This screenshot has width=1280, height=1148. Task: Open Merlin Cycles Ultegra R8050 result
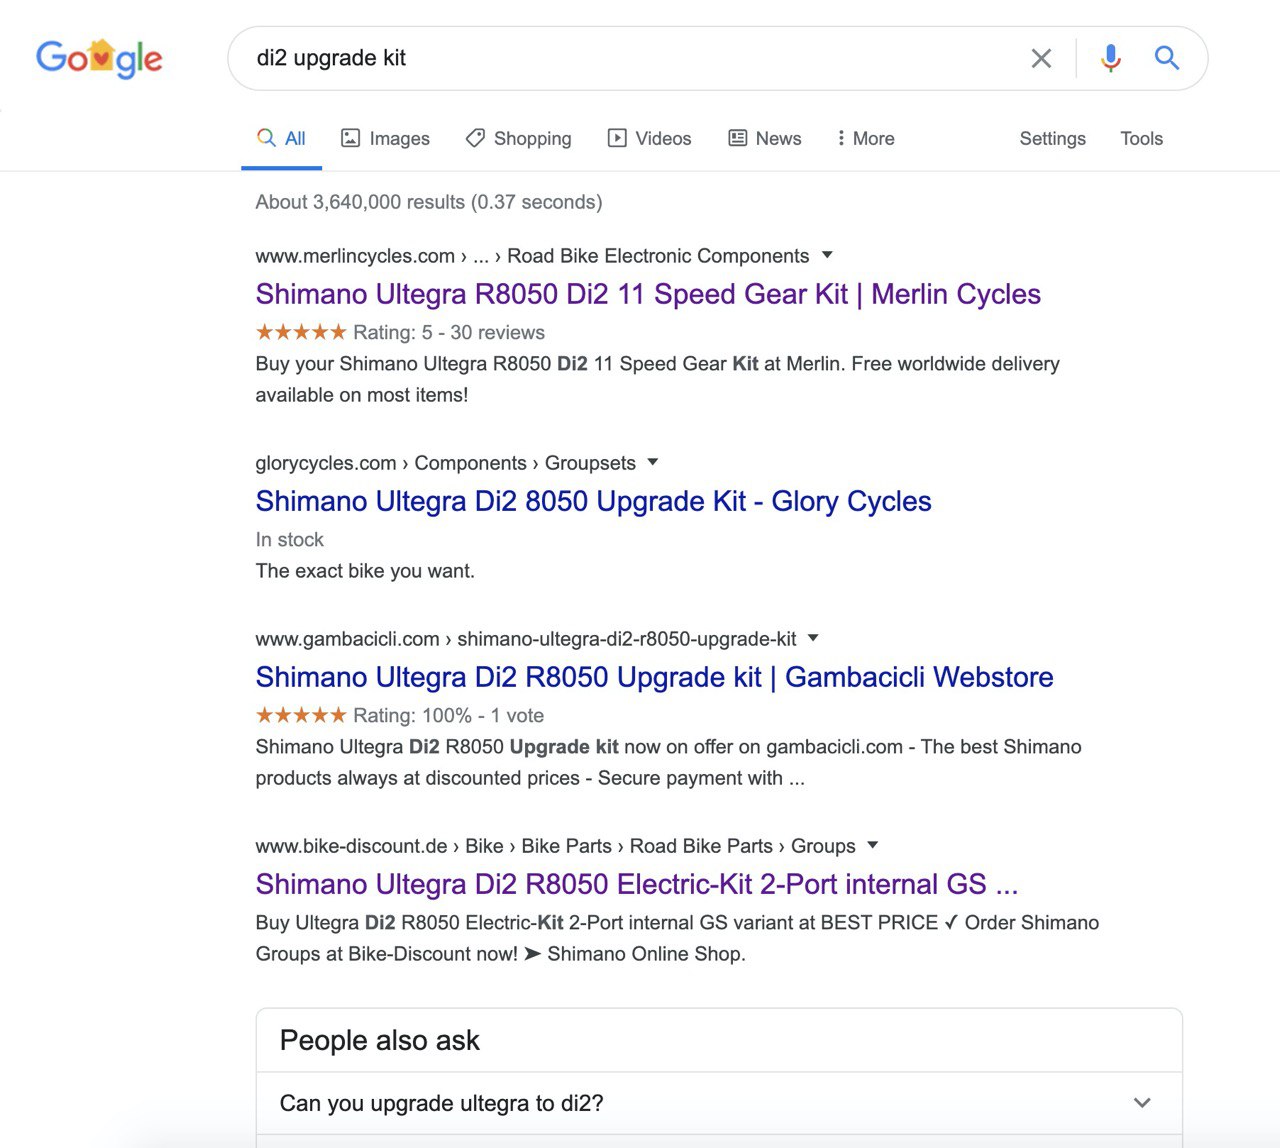[x=647, y=294]
